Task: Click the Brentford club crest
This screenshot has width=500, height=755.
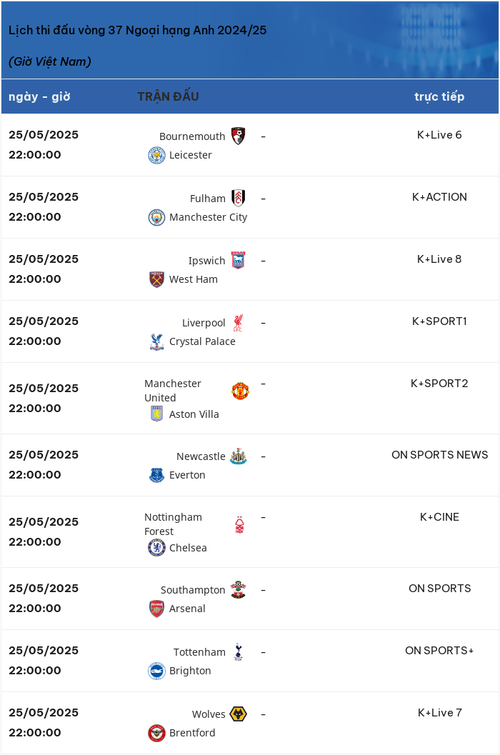Action: [157, 733]
